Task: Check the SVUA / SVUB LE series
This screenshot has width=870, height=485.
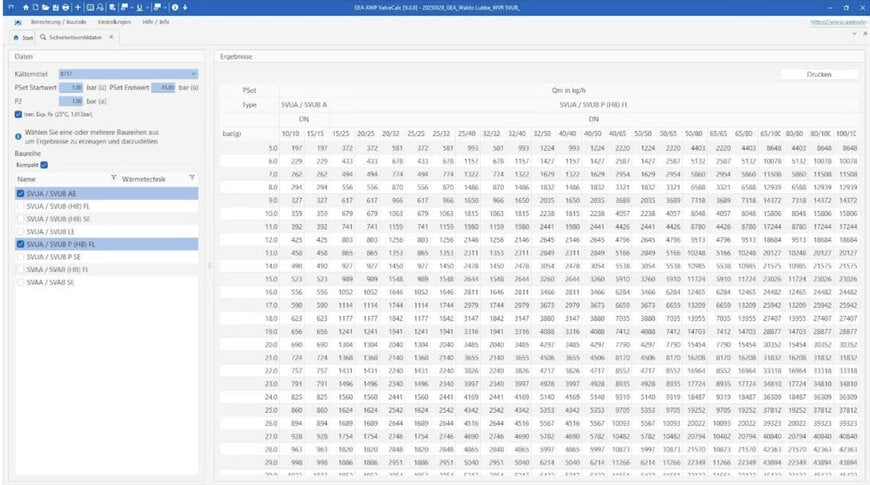Action: (x=21, y=232)
